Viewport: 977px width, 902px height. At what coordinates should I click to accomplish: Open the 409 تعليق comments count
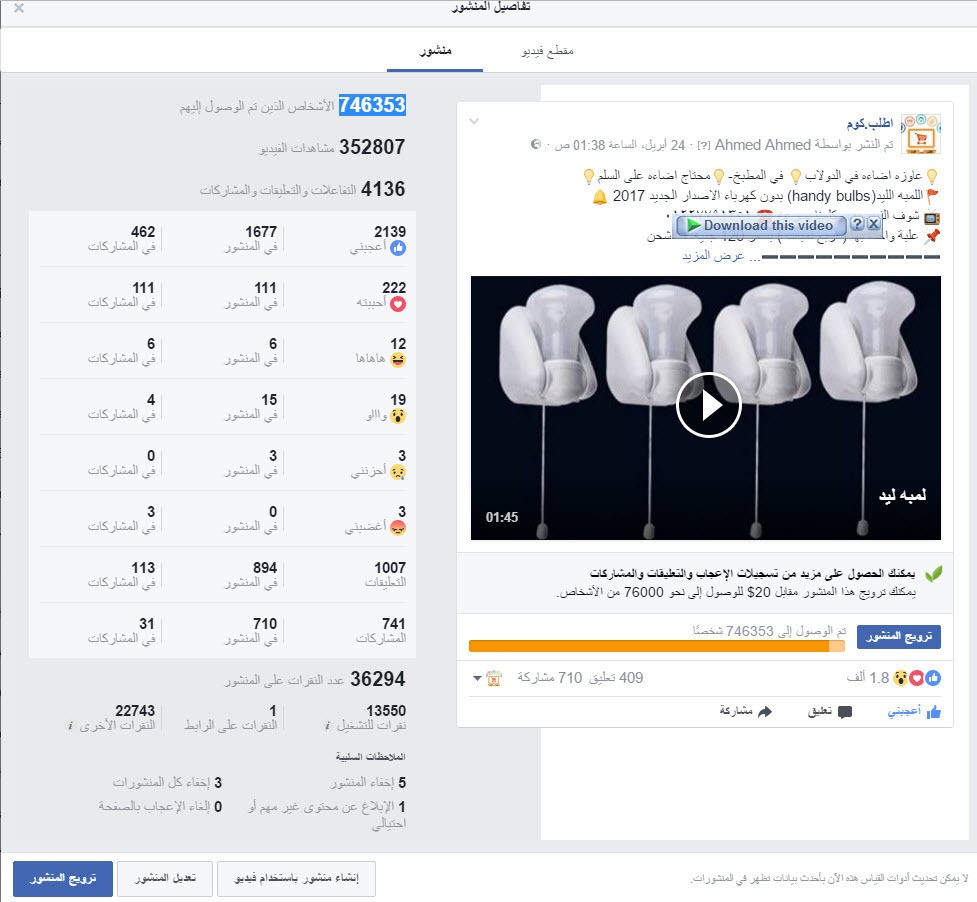[x=618, y=678]
